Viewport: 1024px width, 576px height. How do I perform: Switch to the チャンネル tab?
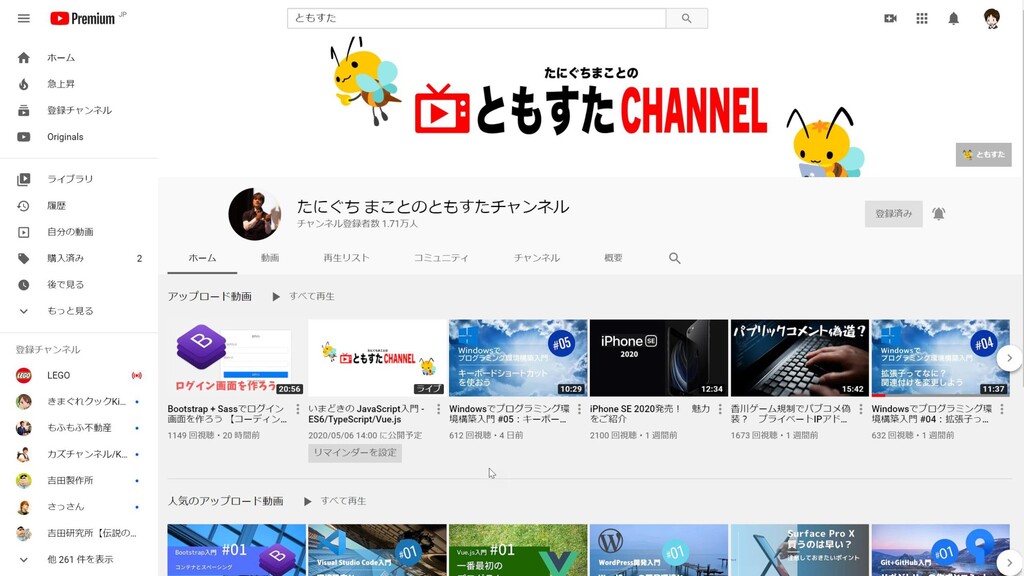[x=536, y=259]
